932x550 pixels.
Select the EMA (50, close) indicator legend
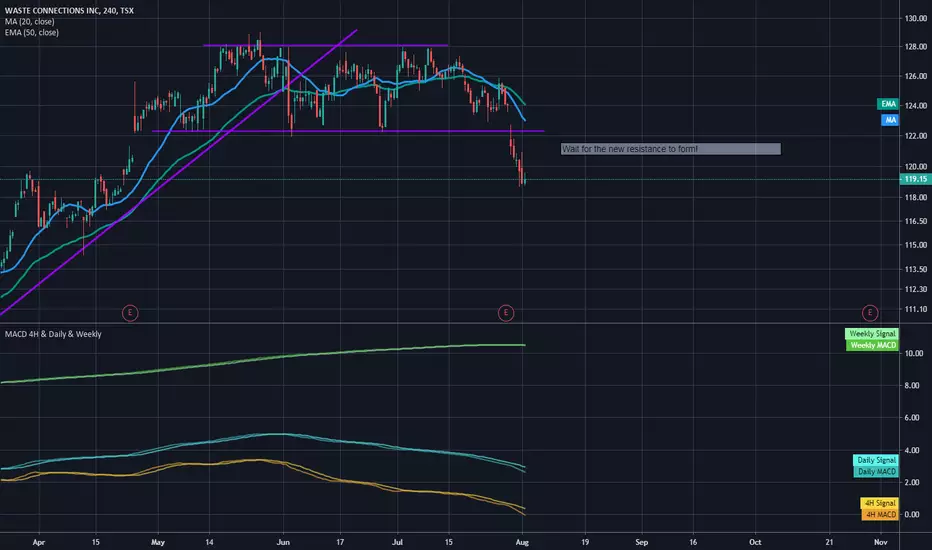(x=32, y=32)
